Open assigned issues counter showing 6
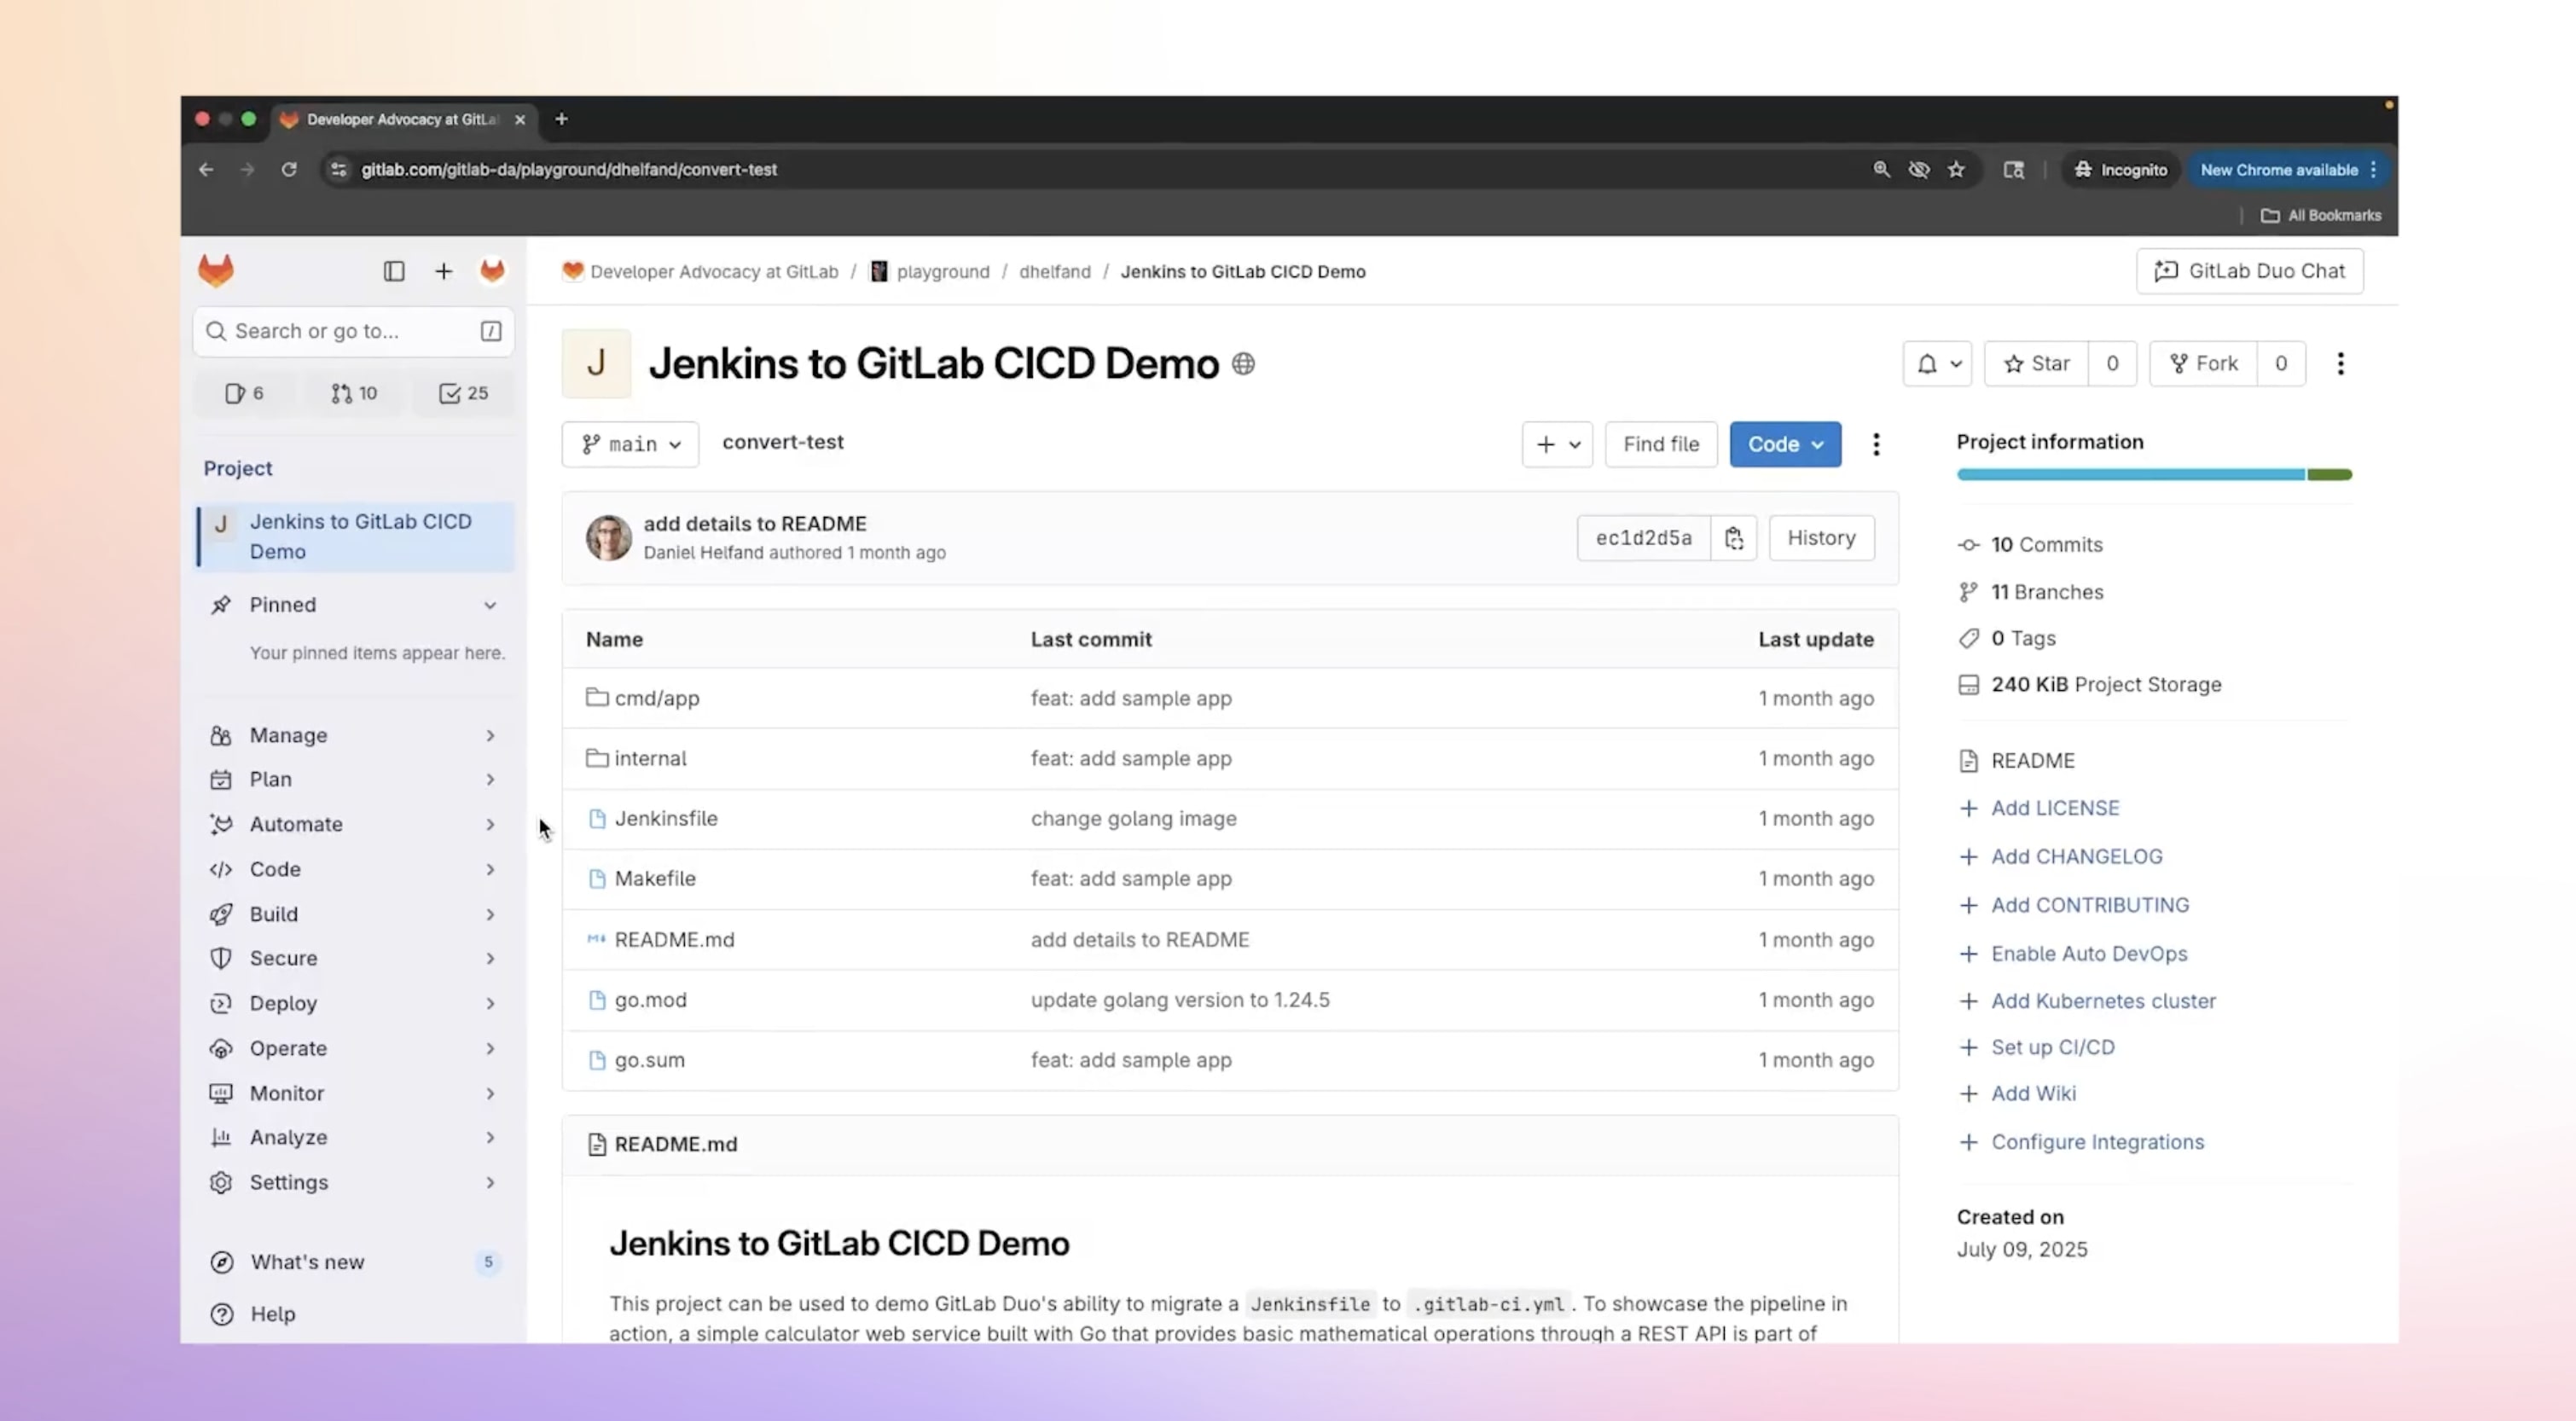 tap(245, 393)
